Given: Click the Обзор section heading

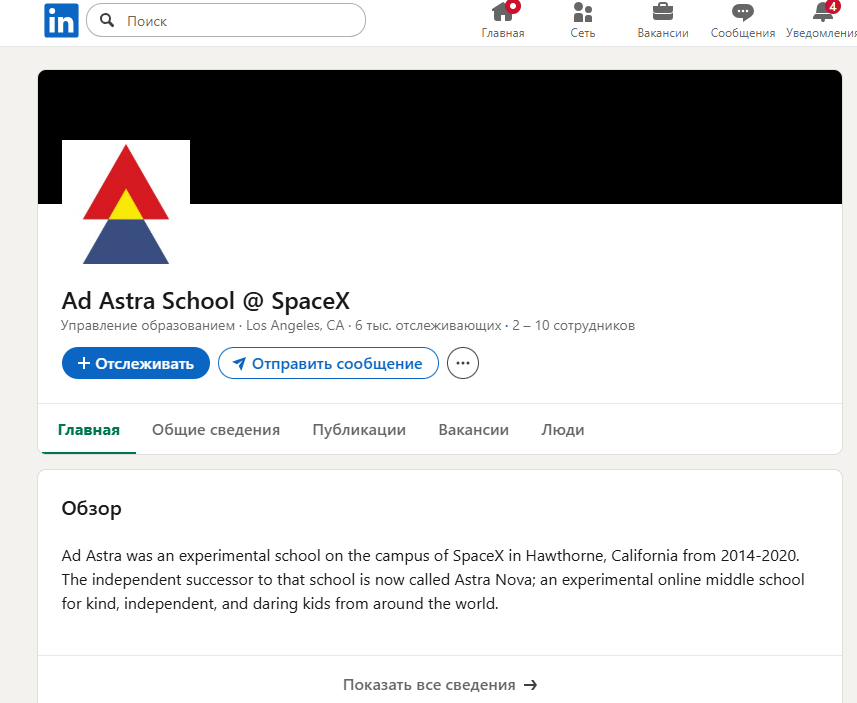Looking at the screenshot, I should (91, 508).
